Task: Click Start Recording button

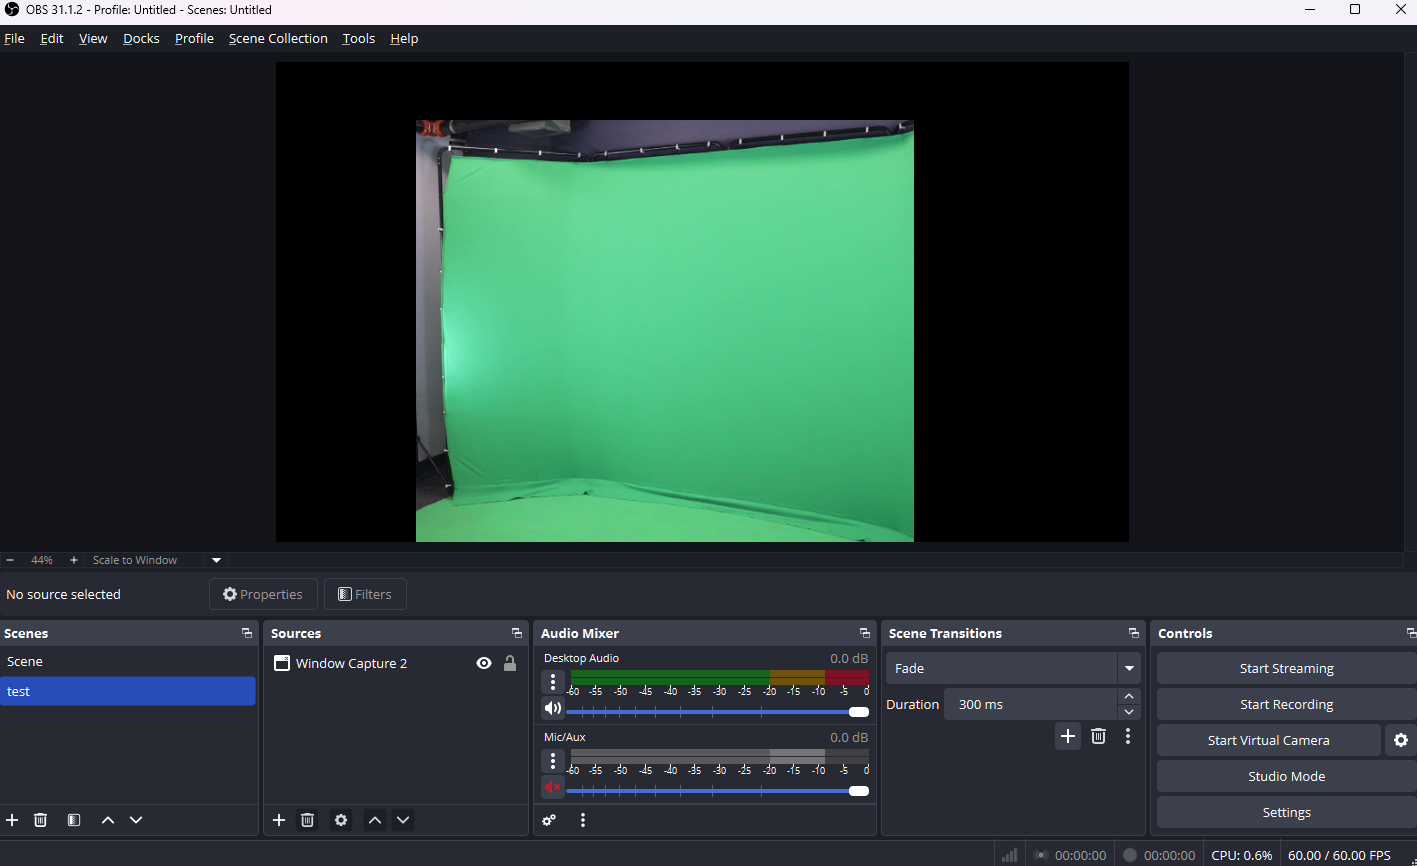Action: tap(1286, 704)
